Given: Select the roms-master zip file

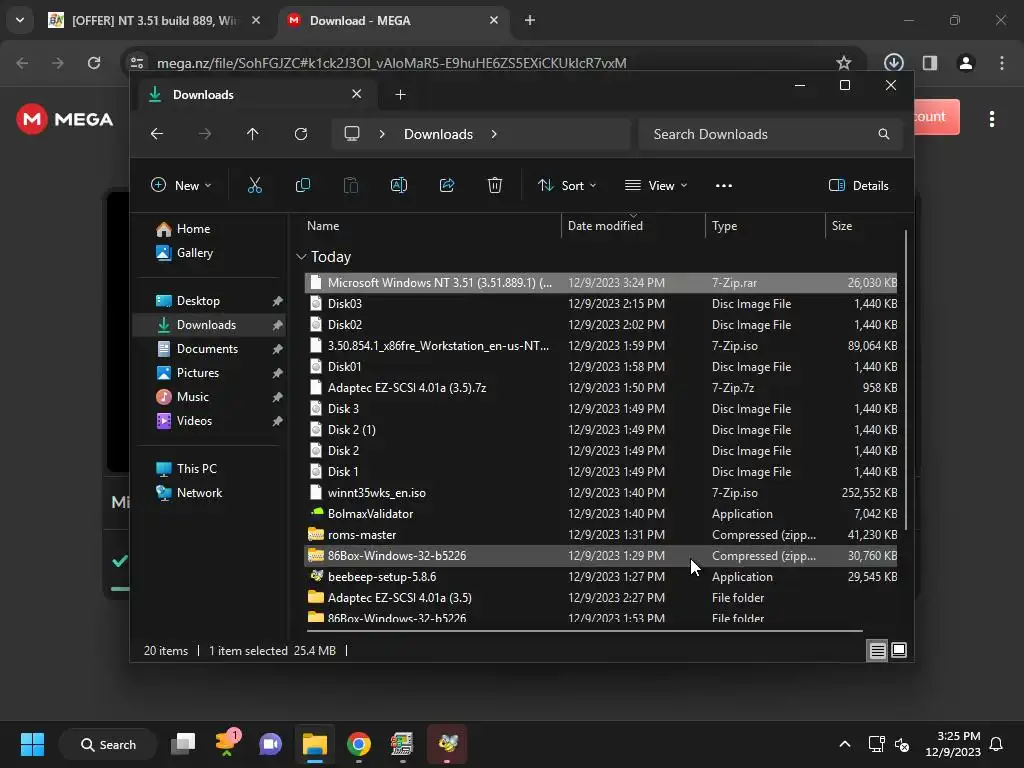Looking at the screenshot, I should [600, 534].
